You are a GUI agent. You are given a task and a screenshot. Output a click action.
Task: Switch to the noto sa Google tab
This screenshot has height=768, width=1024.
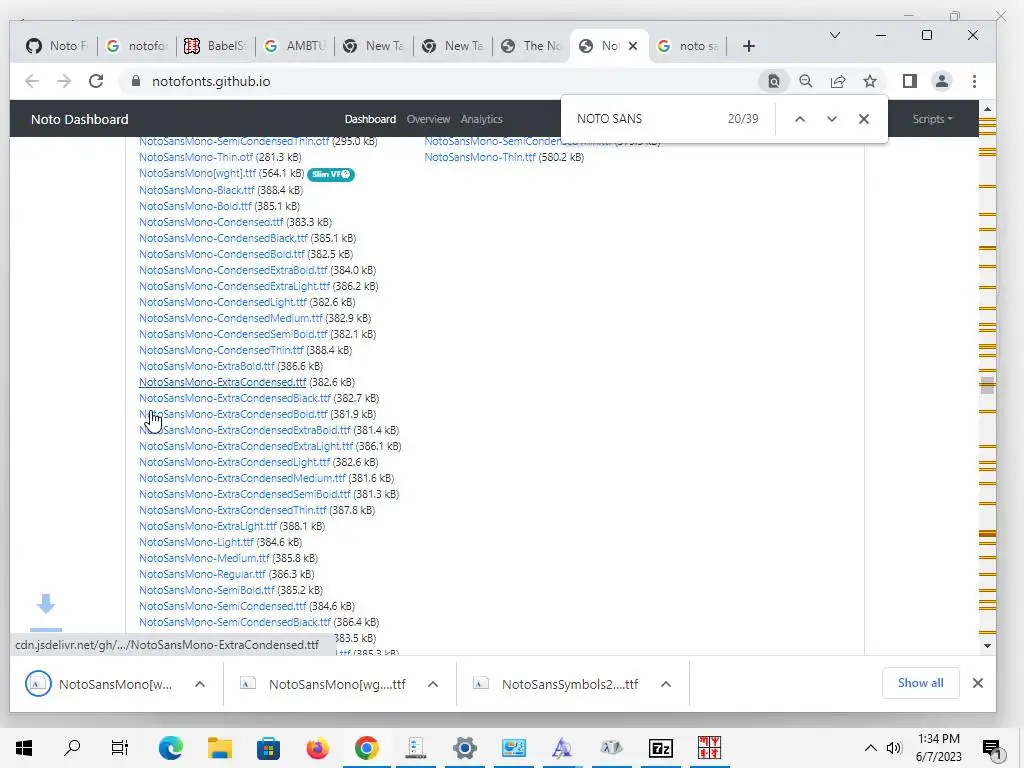click(689, 46)
